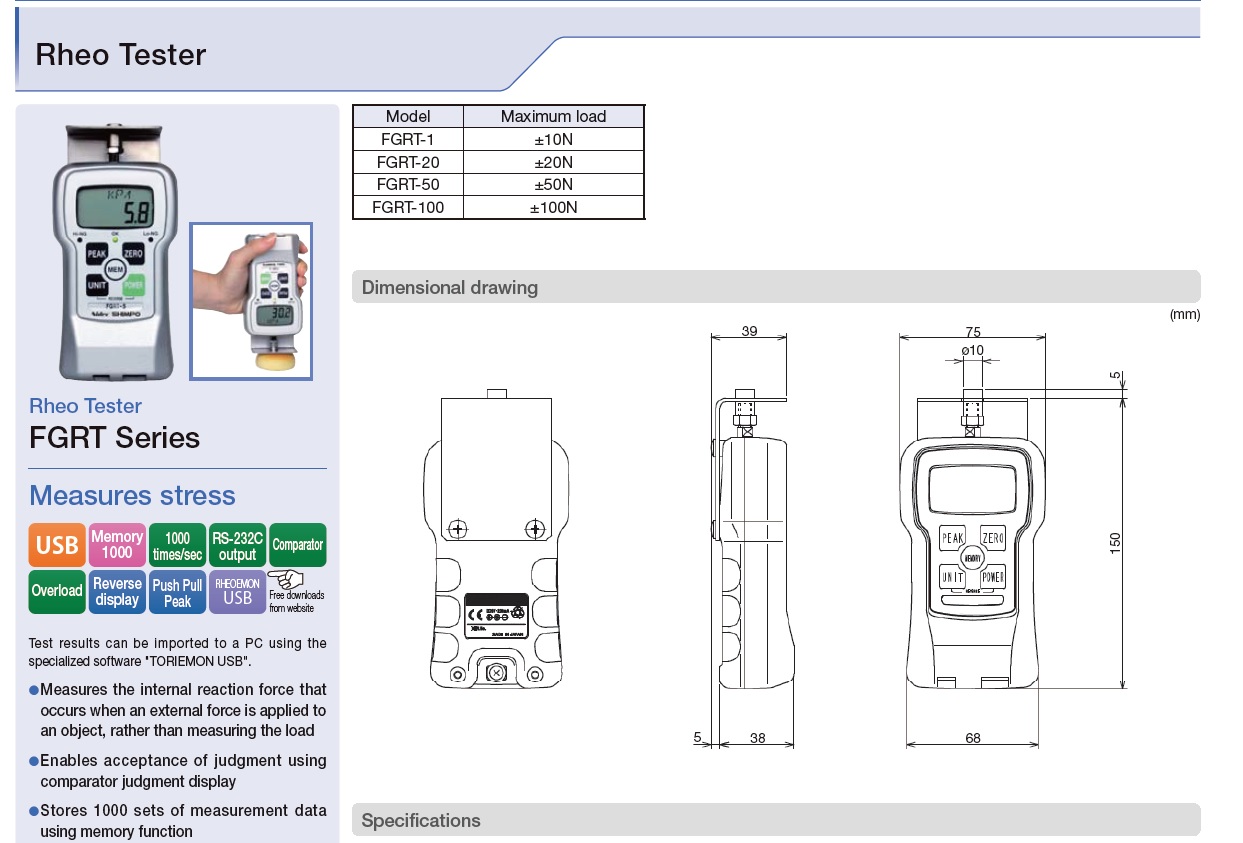Screen dimensions: 1243x843
Task: Select the Push Pull Peak badge
Action: tap(178, 591)
